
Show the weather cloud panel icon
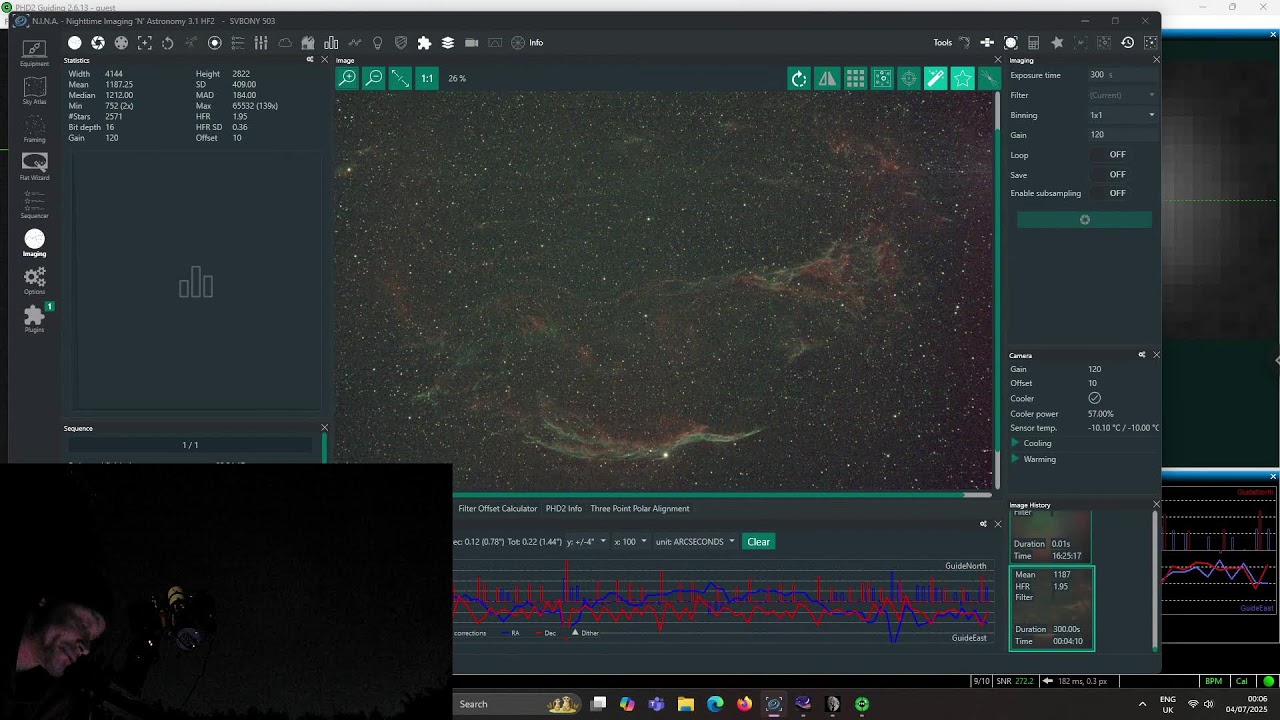(285, 43)
